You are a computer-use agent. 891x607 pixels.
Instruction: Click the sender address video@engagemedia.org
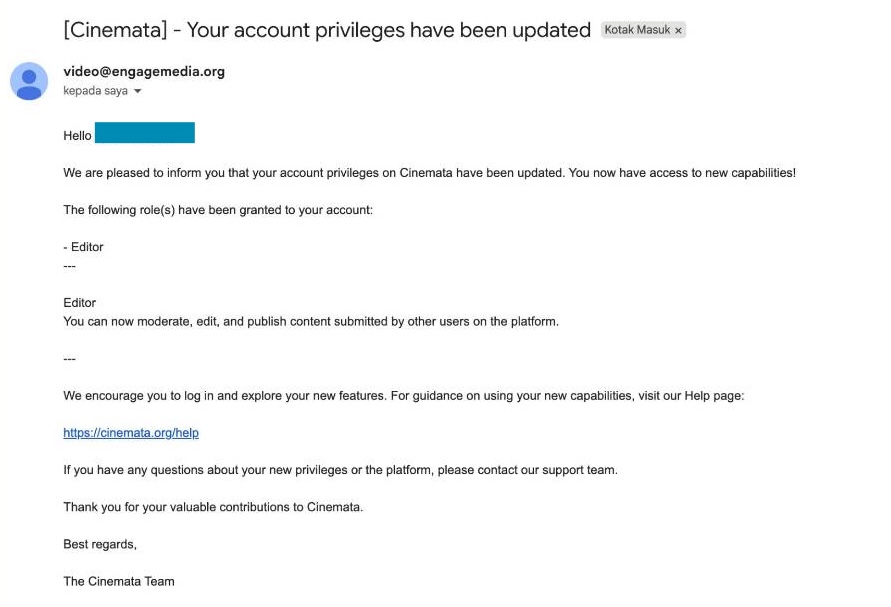144,71
